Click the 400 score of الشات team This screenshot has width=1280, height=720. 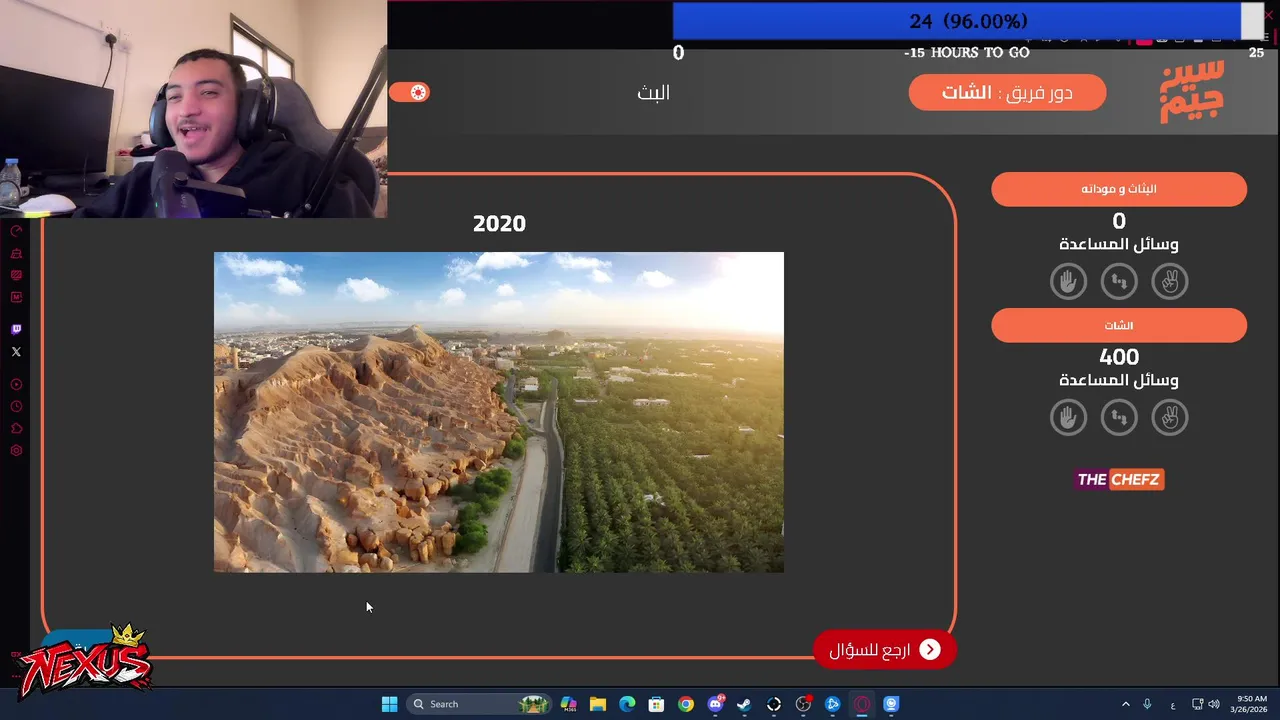1119,357
